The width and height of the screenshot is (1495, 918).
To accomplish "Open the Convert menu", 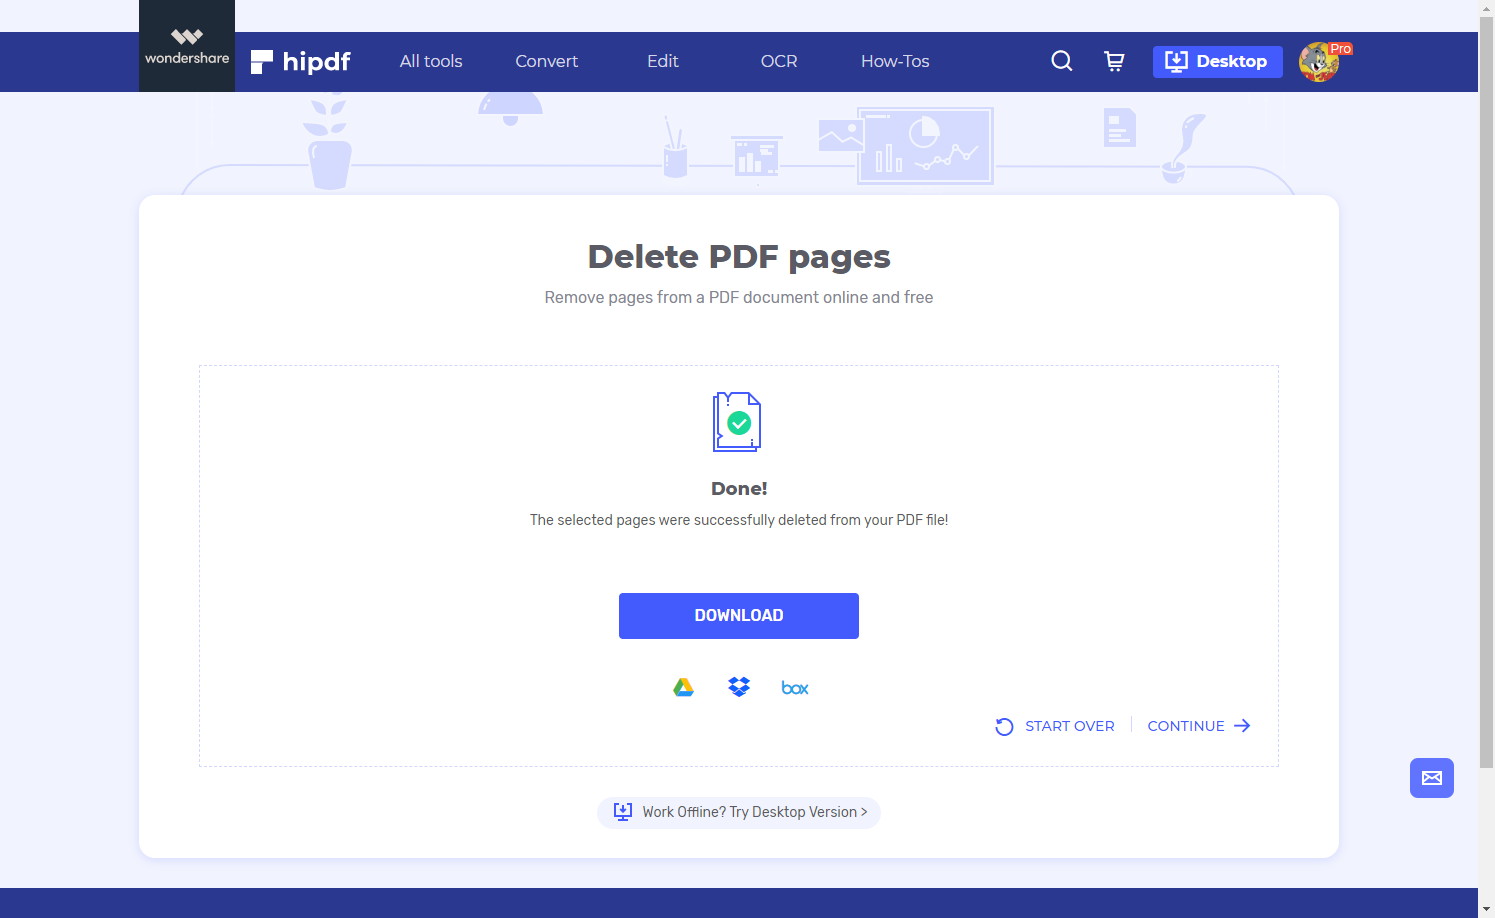I will [546, 61].
